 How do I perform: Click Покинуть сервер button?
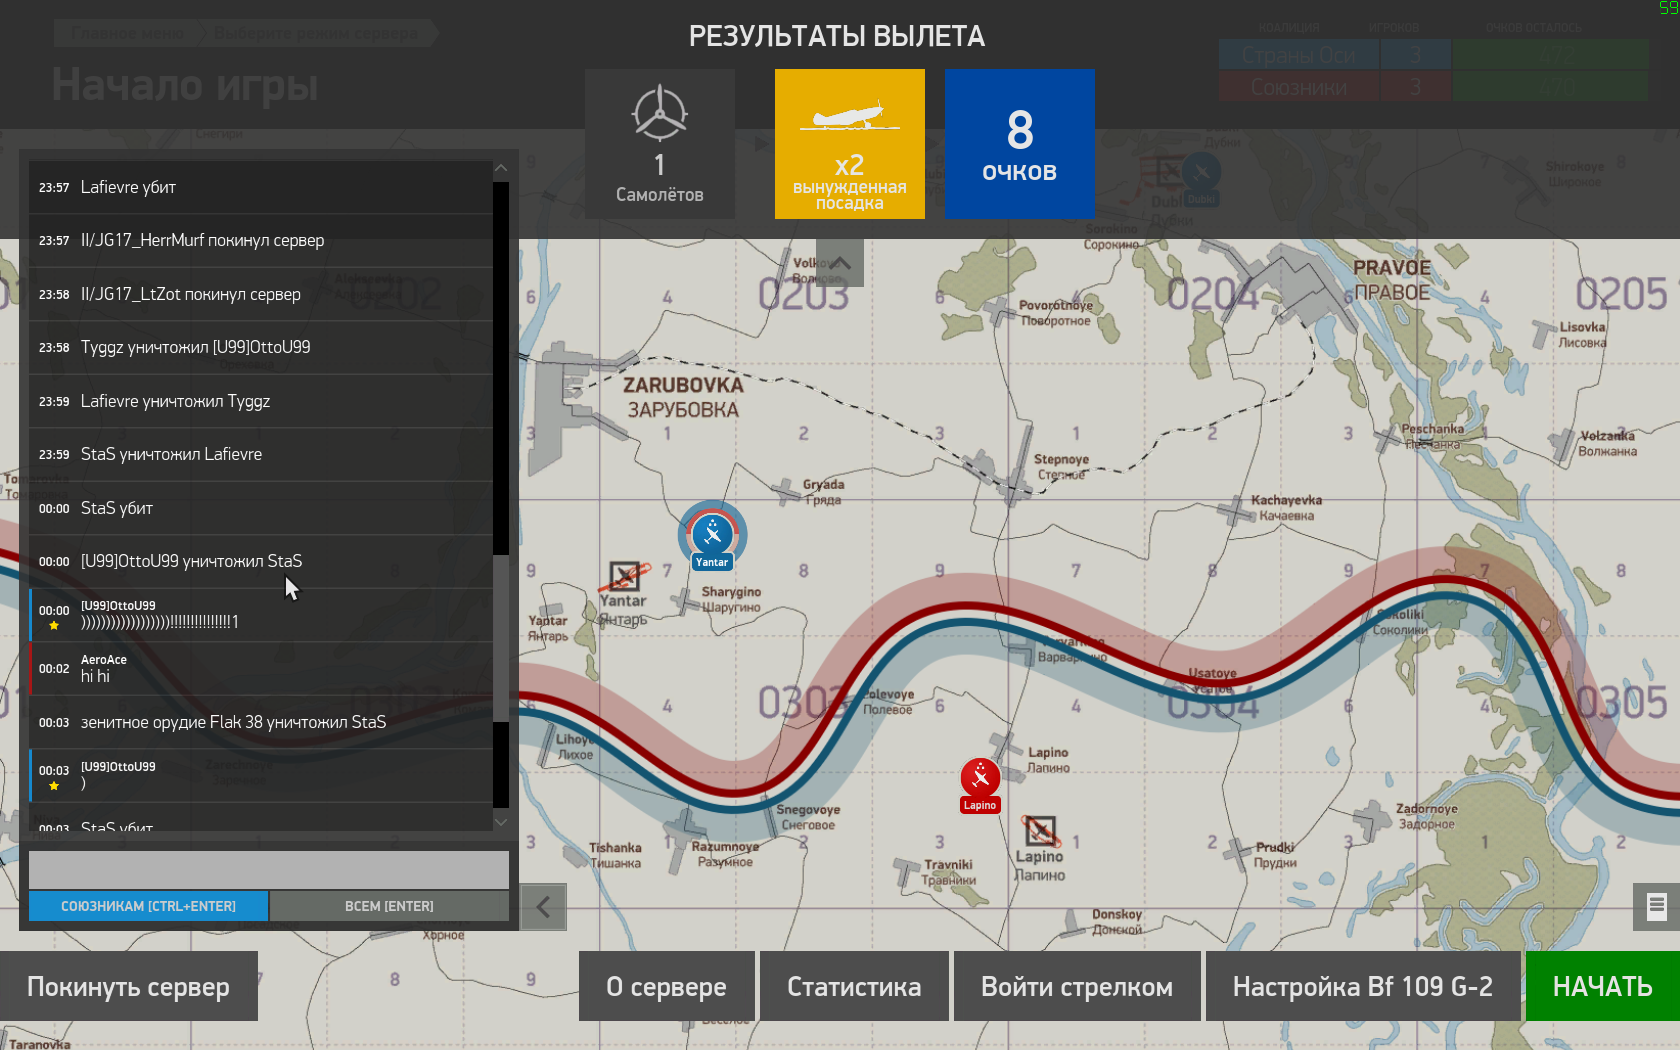tap(128, 986)
